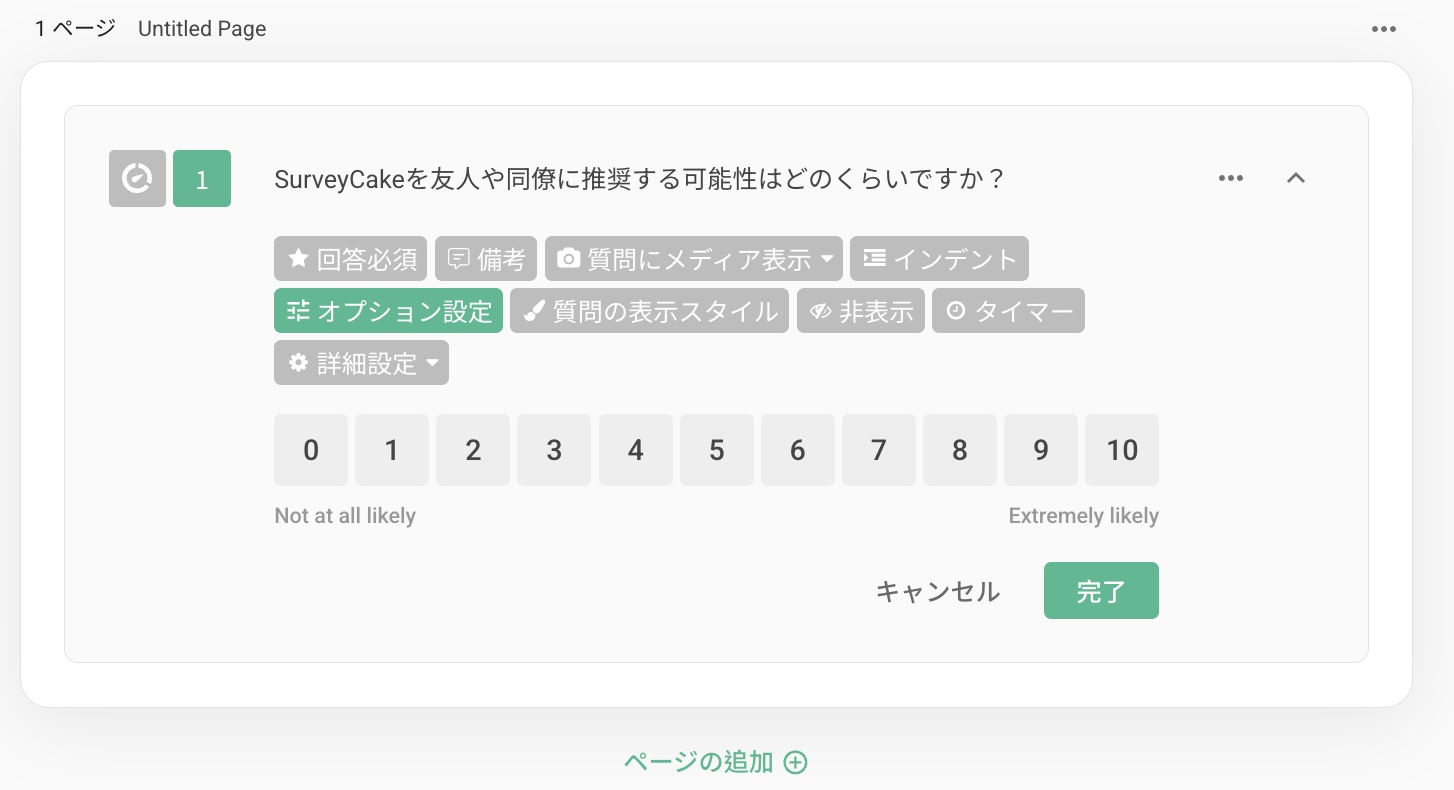This screenshot has width=1454, height=790.
Task: Collapse question 1 with the chevron
Action: (x=1296, y=178)
